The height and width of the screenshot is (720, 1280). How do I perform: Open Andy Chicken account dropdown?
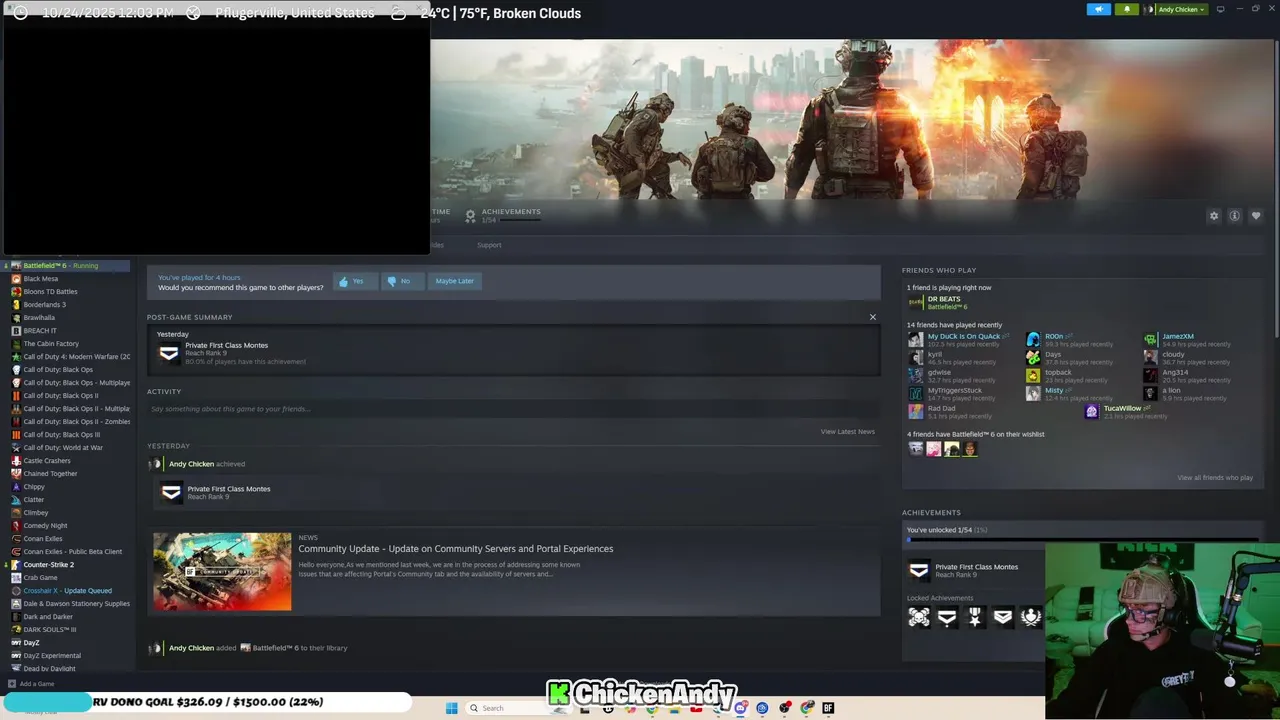click(1176, 9)
